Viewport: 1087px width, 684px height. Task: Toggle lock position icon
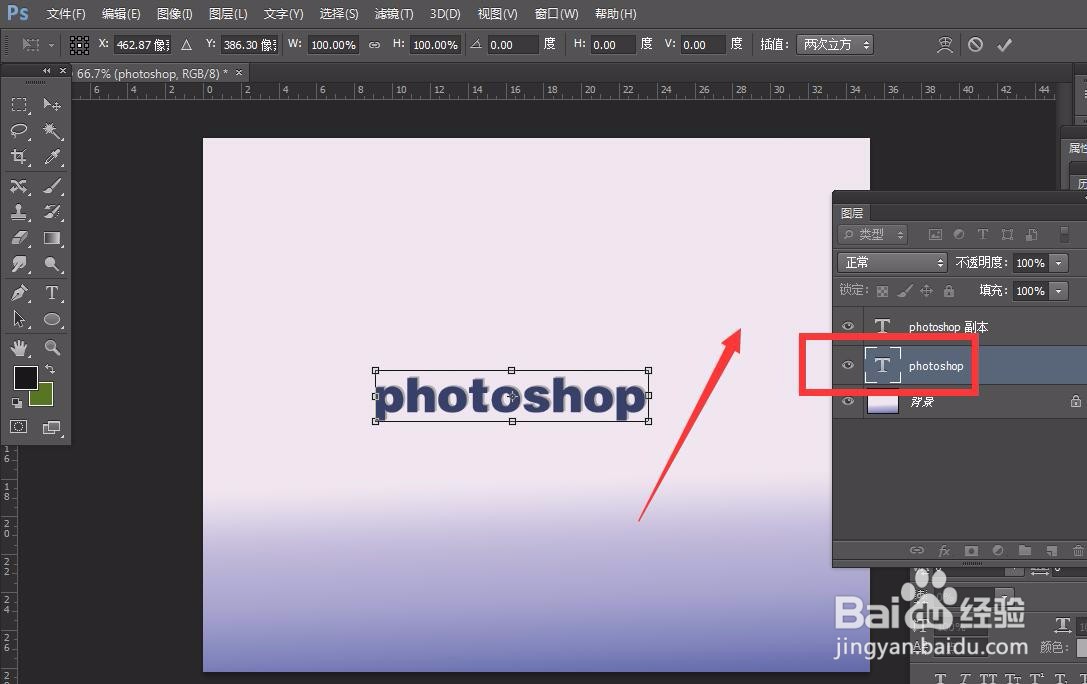point(926,291)
